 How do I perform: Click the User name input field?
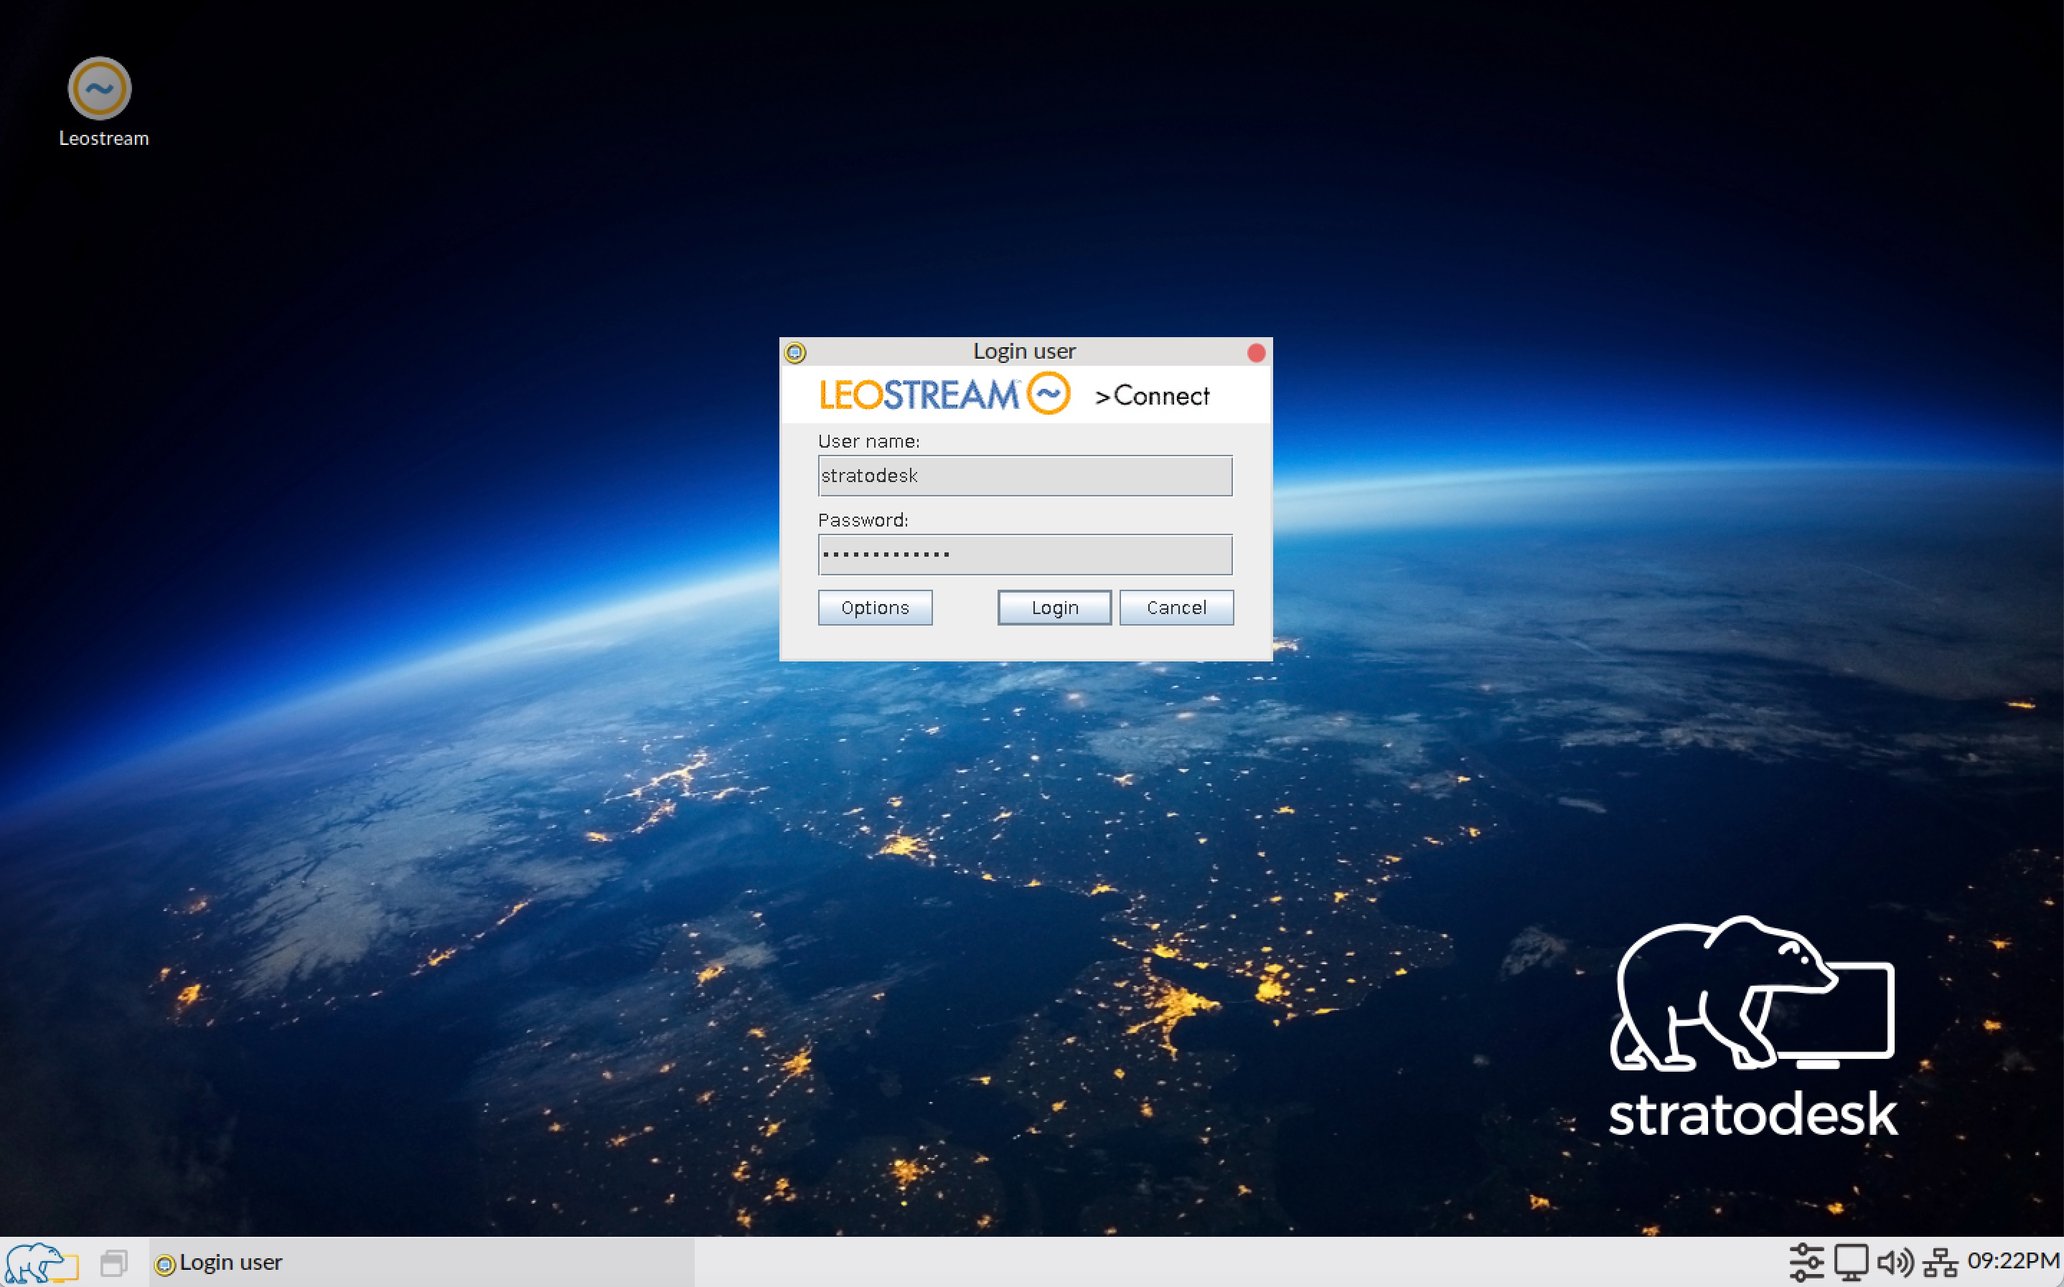coord(1024,476)
